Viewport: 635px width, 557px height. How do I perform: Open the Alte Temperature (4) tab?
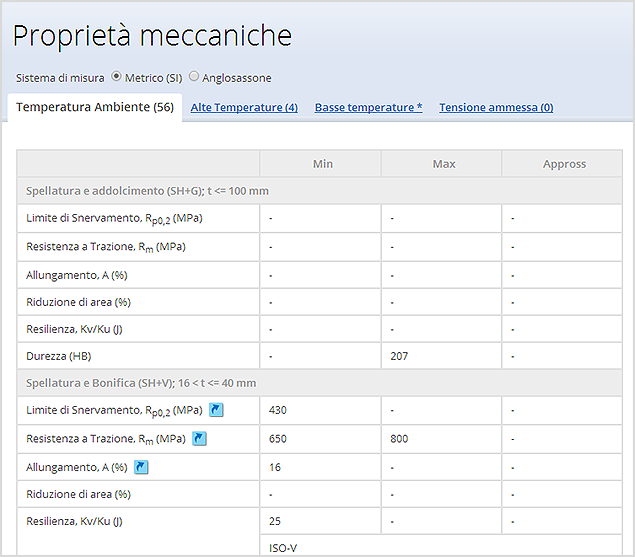[244, 107]
